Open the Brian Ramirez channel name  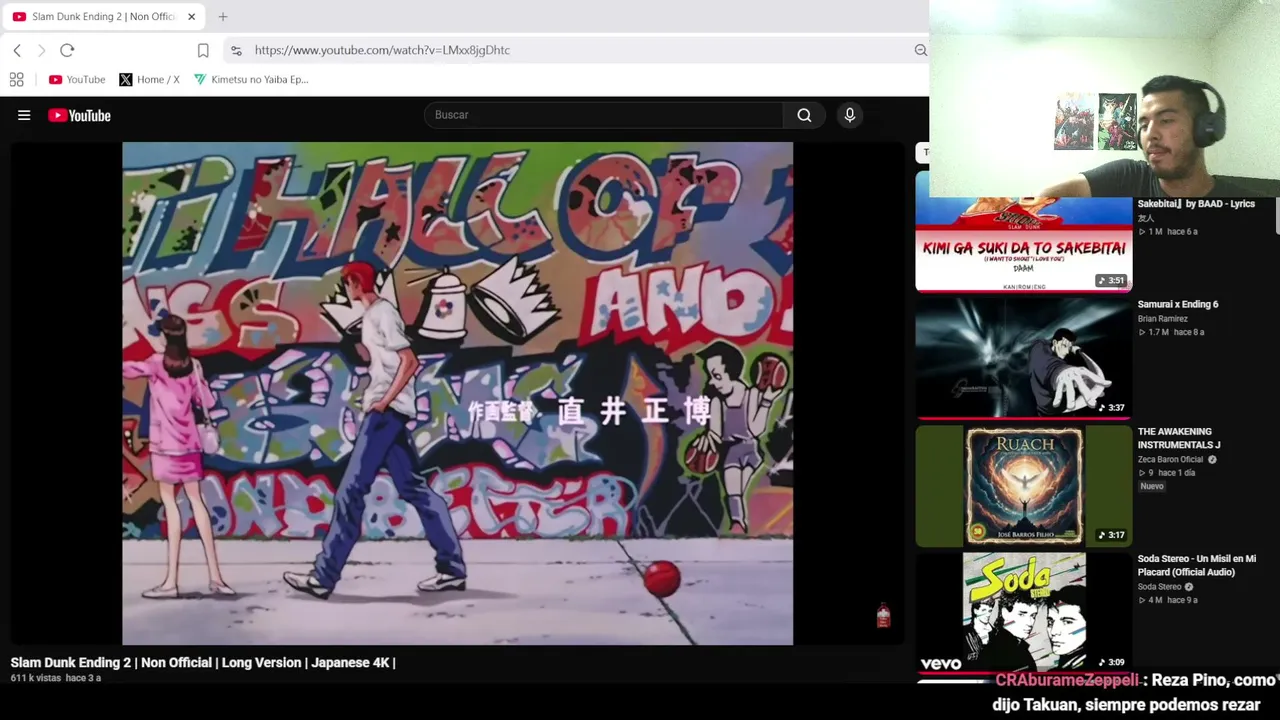point(1162,319)
